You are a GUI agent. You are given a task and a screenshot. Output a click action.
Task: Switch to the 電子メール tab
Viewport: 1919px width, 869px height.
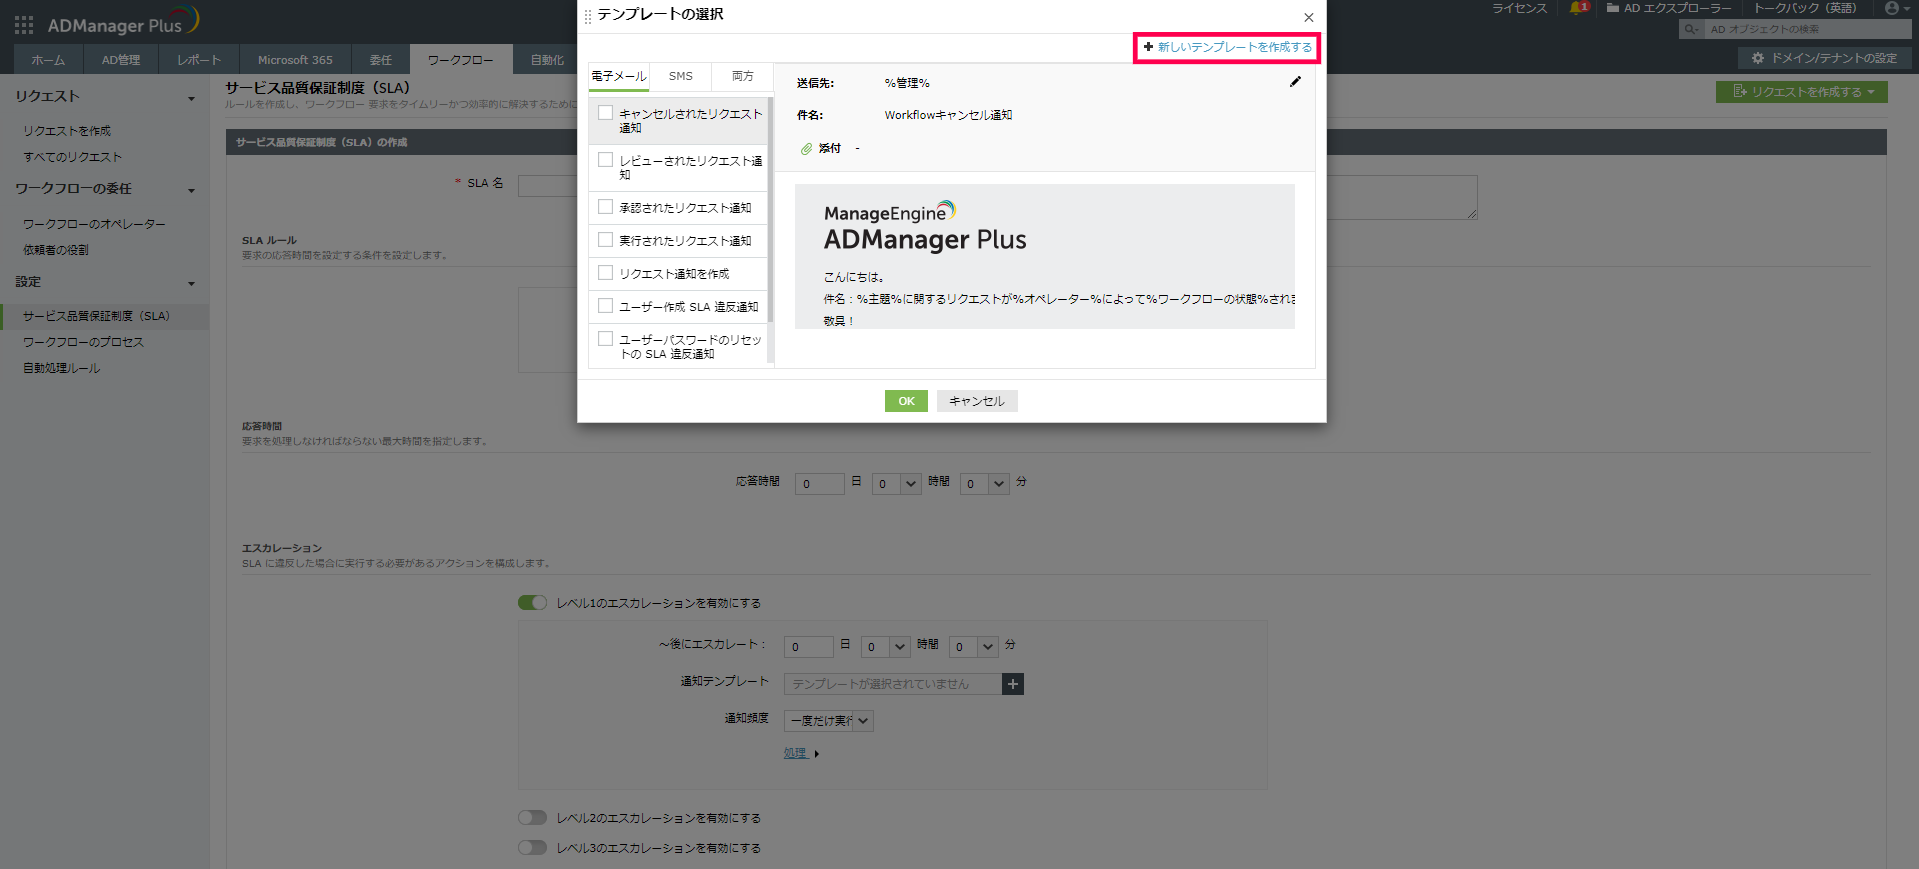click(x=619, y=77)
